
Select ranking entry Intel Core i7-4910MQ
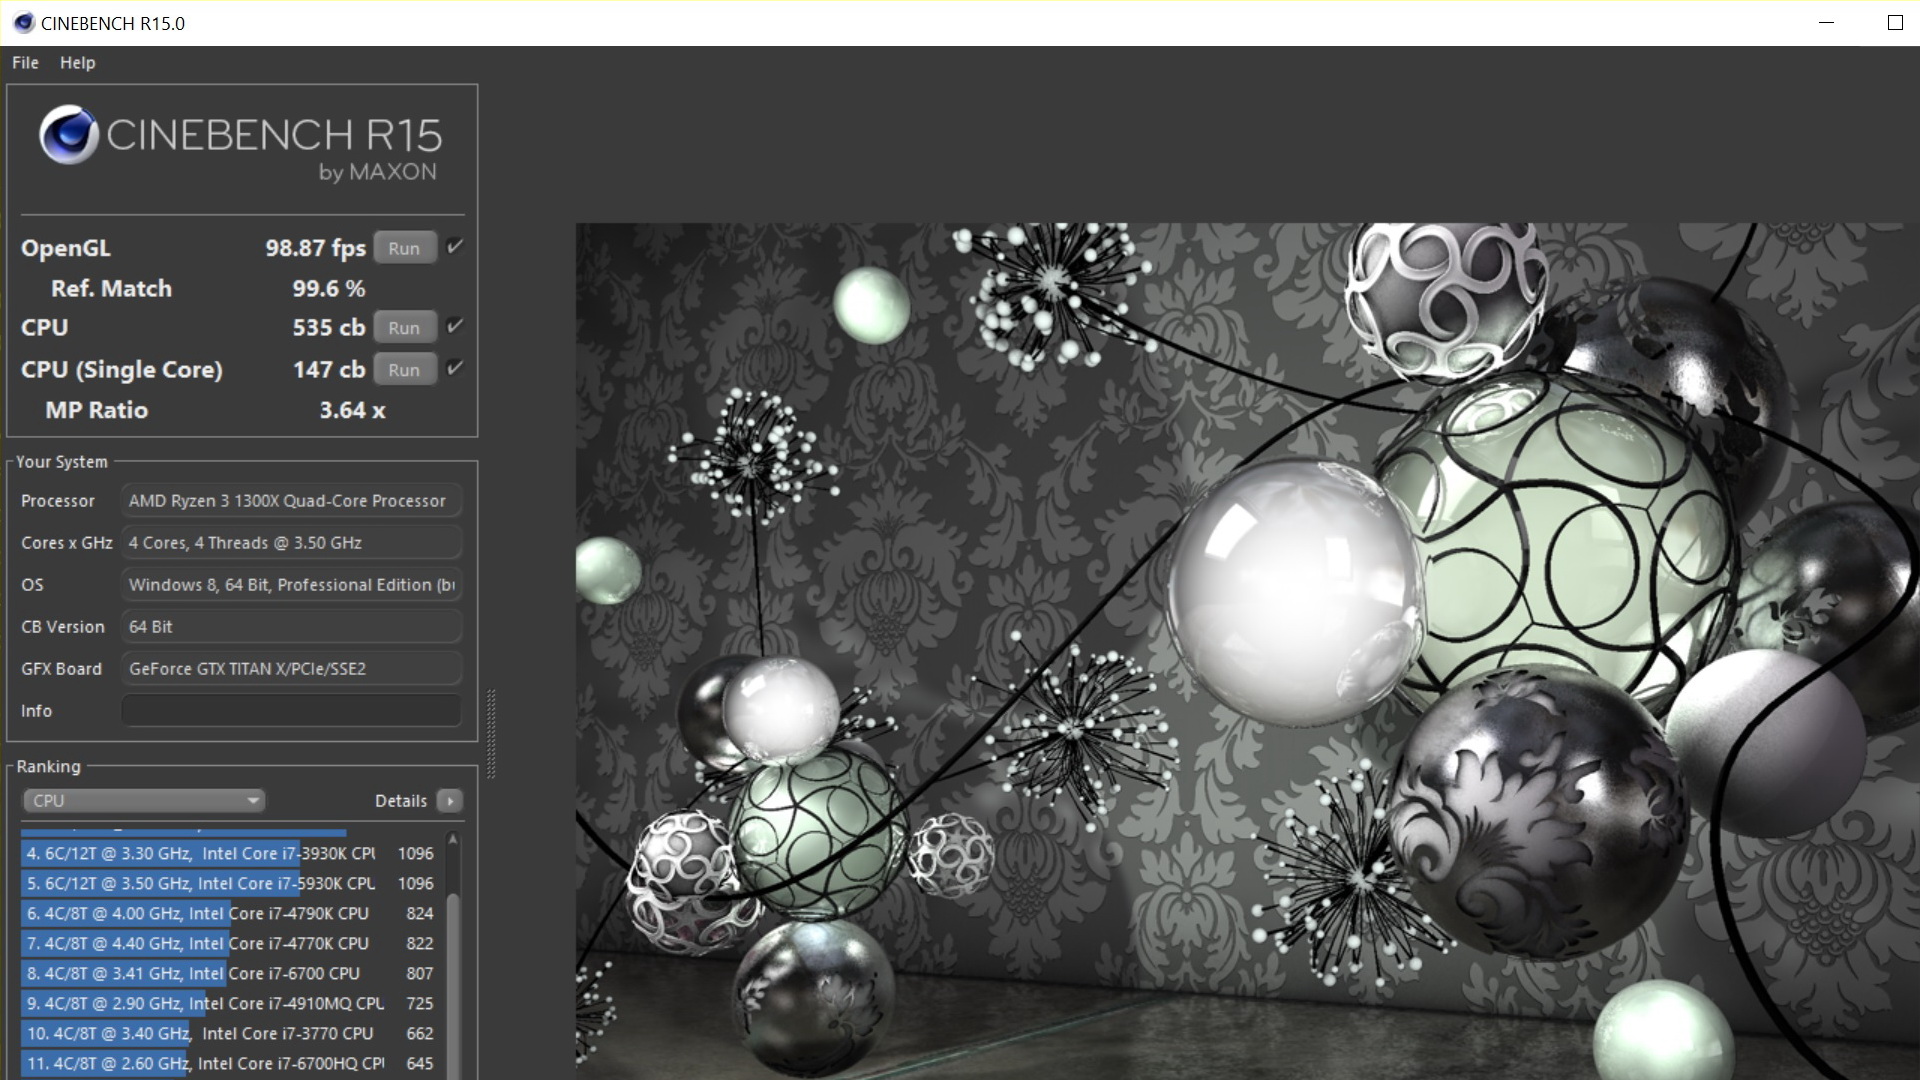(230, 1003)
